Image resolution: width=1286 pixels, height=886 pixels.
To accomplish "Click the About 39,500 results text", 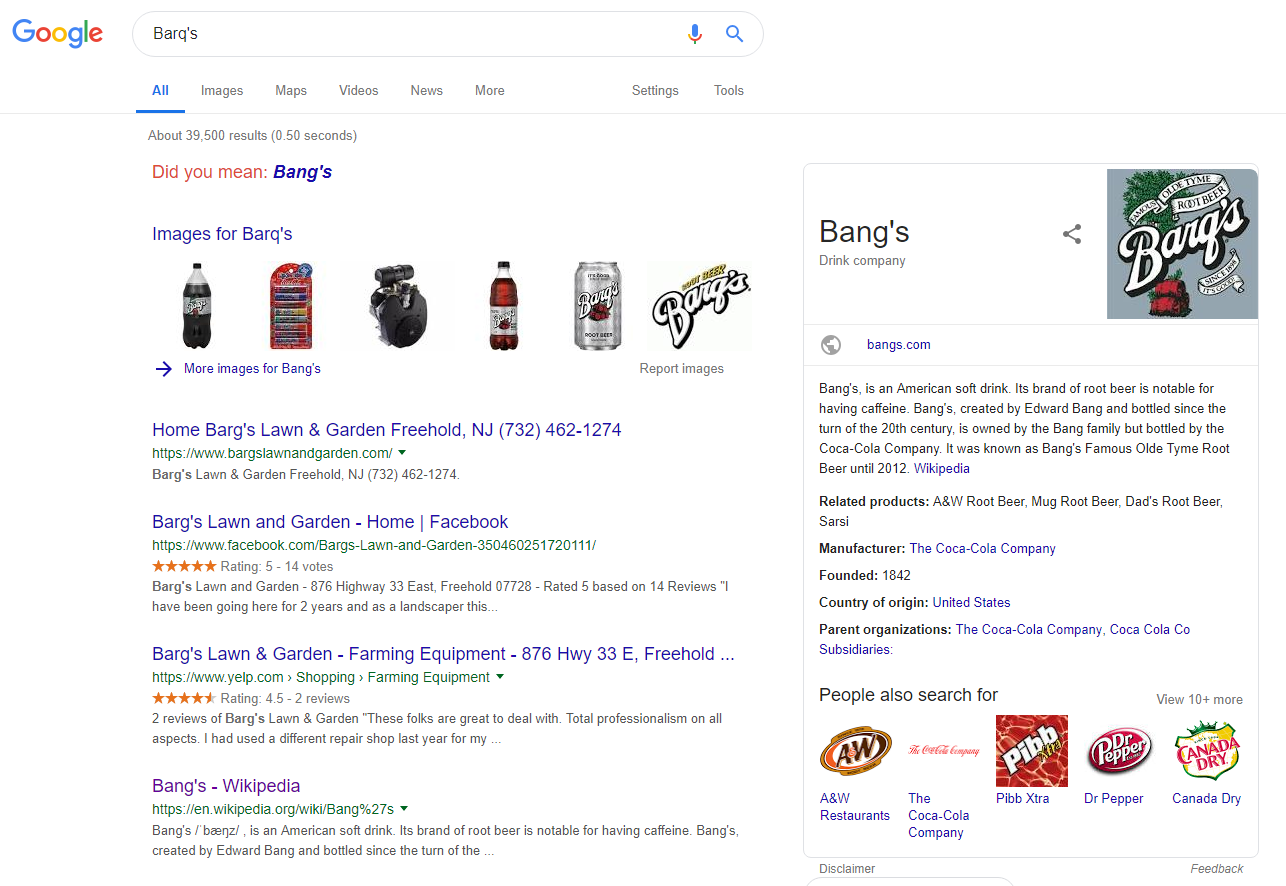I will pos(252,136).
